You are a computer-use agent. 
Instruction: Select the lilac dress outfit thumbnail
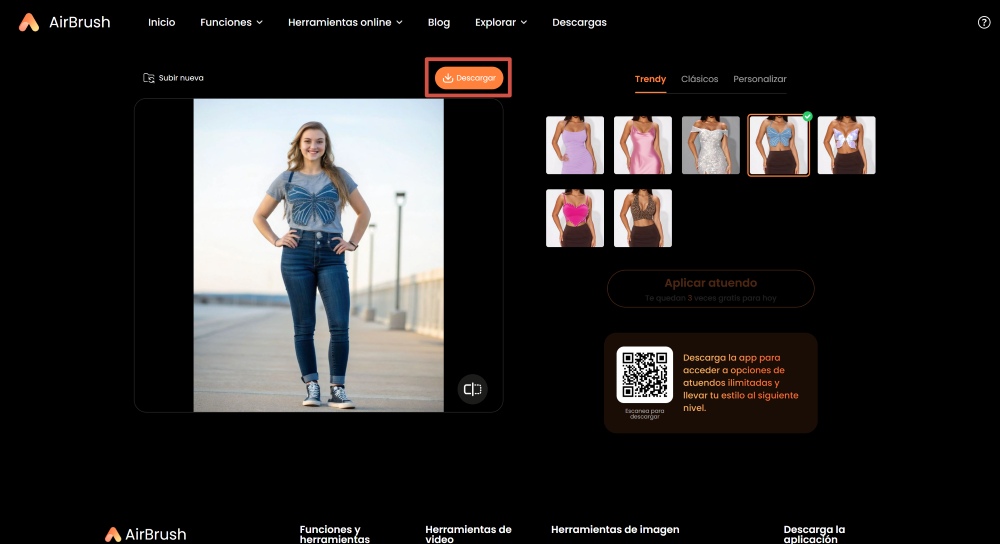point(575,145)
